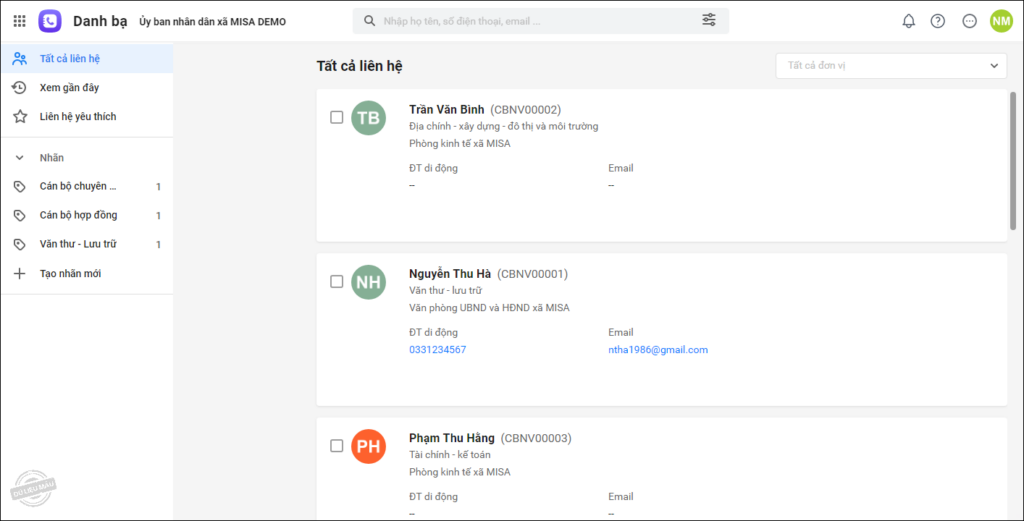Click the plus icon for Tạo nhãn mới
1024x521 pixels.
point(19,274)
